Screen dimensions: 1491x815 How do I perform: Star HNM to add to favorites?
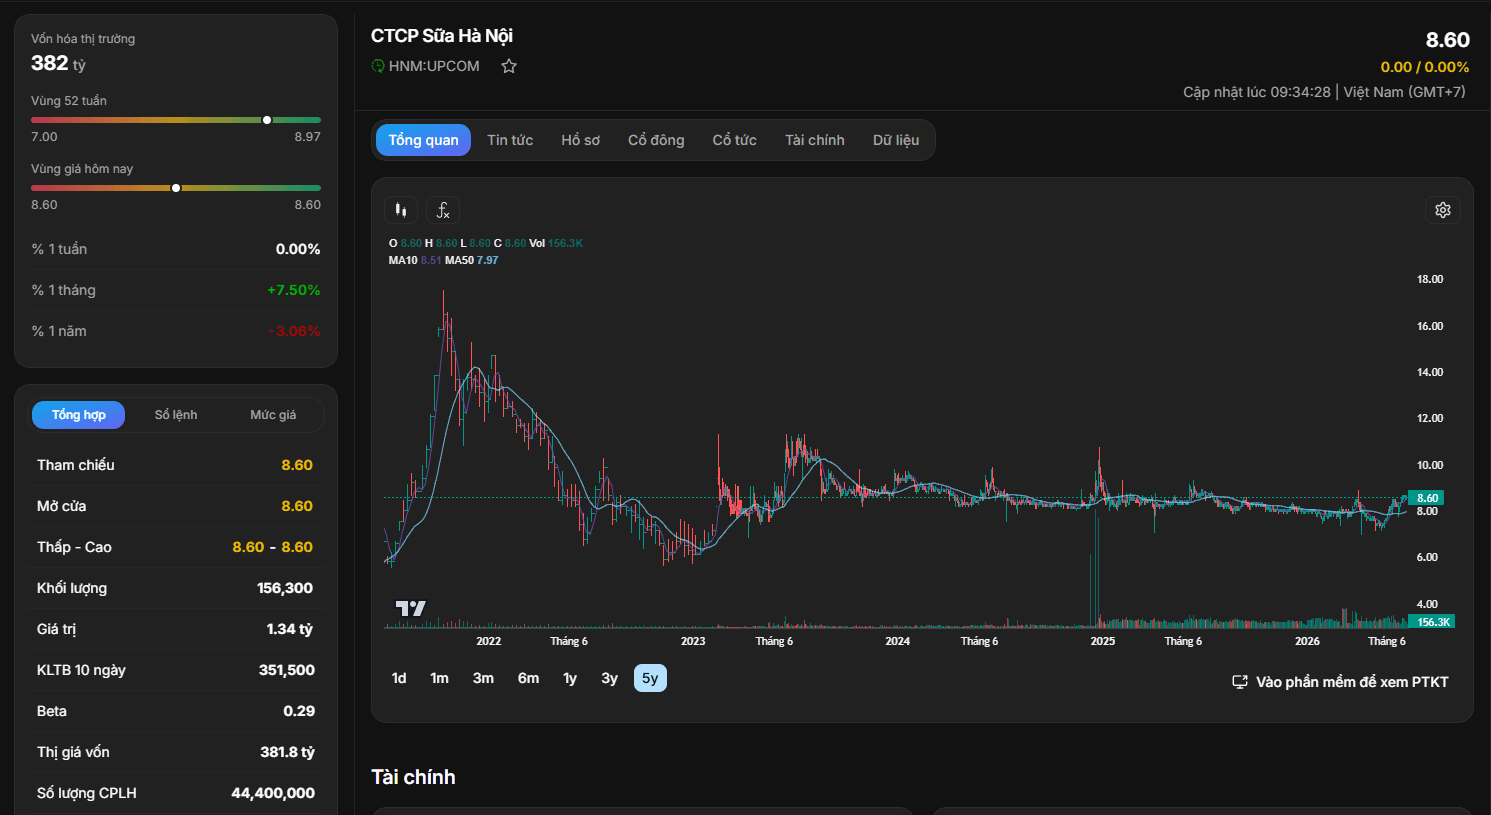(509, 66)
